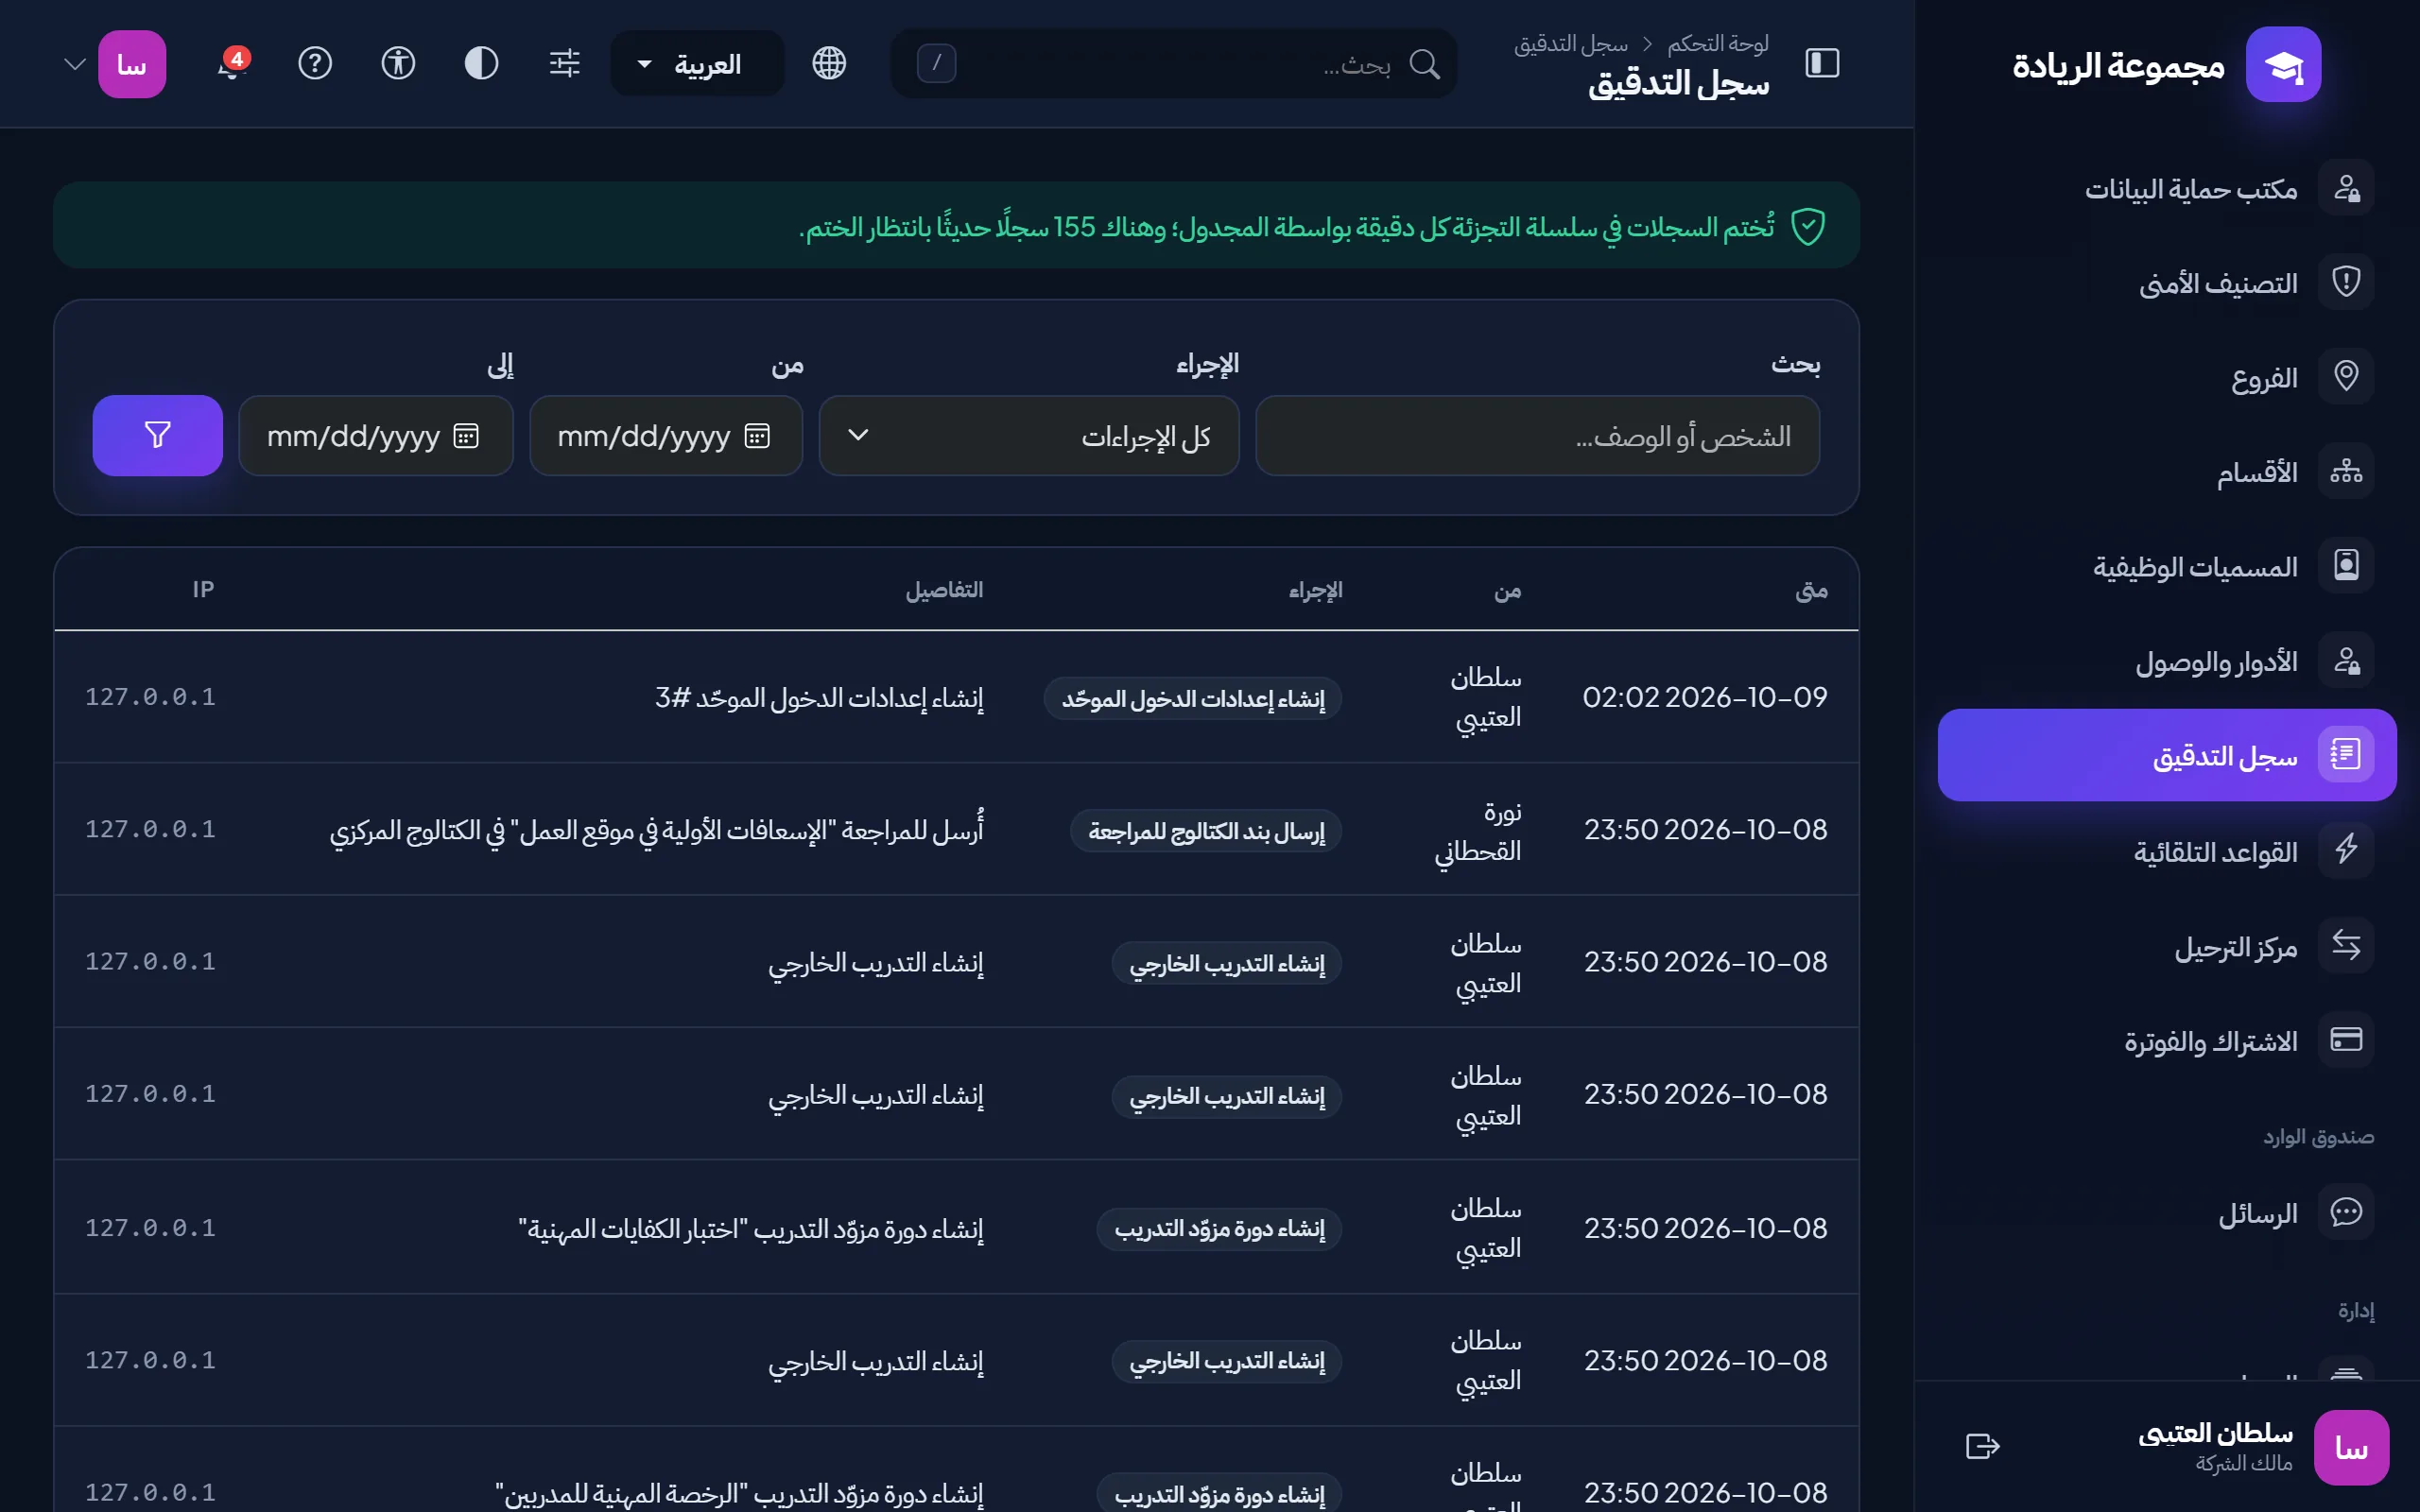Image resolution: width=2420 pixels, height=1512 pixels.
Task: Toggle dark/light contrast theme icon
Action: point(481,63)
